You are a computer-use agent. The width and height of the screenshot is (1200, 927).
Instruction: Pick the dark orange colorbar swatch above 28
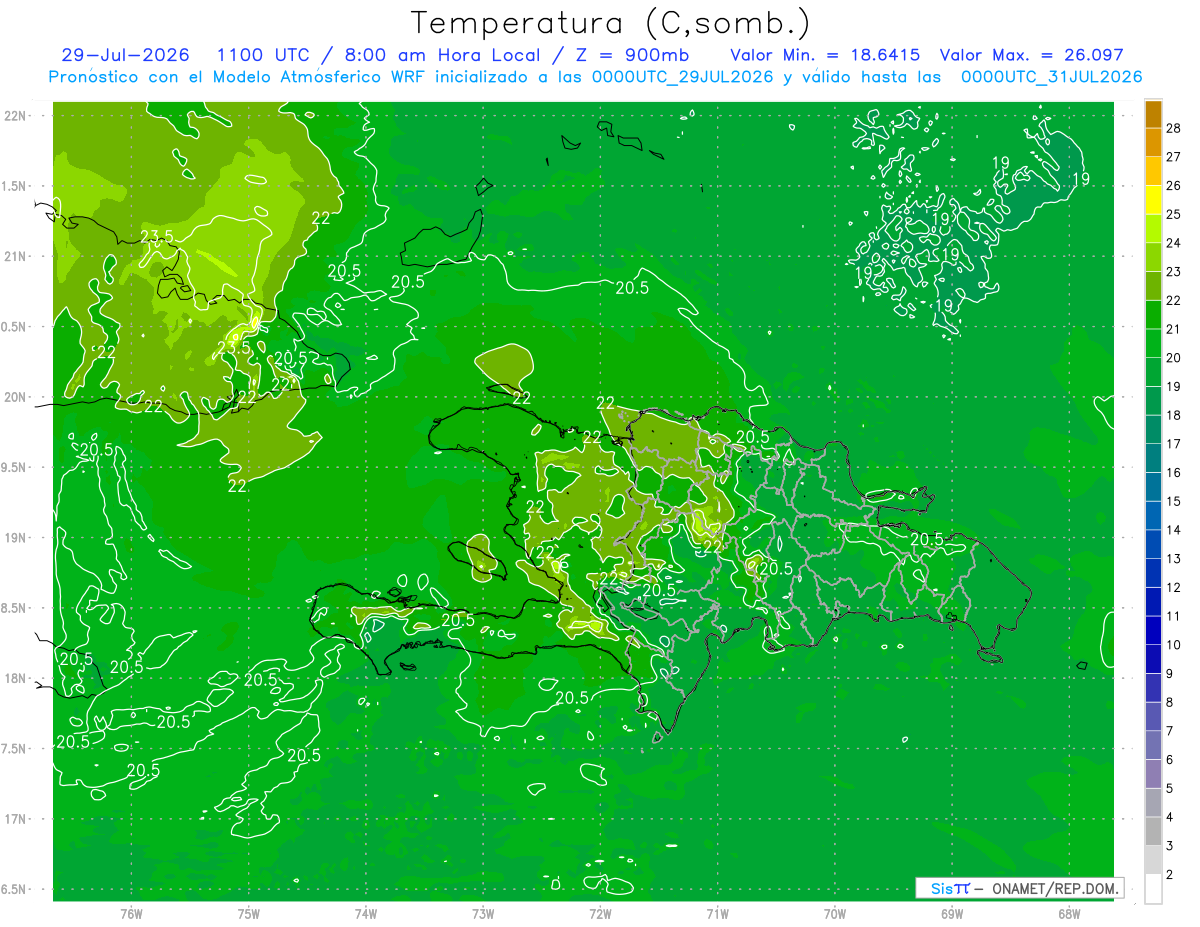(x=1153, y=114)
